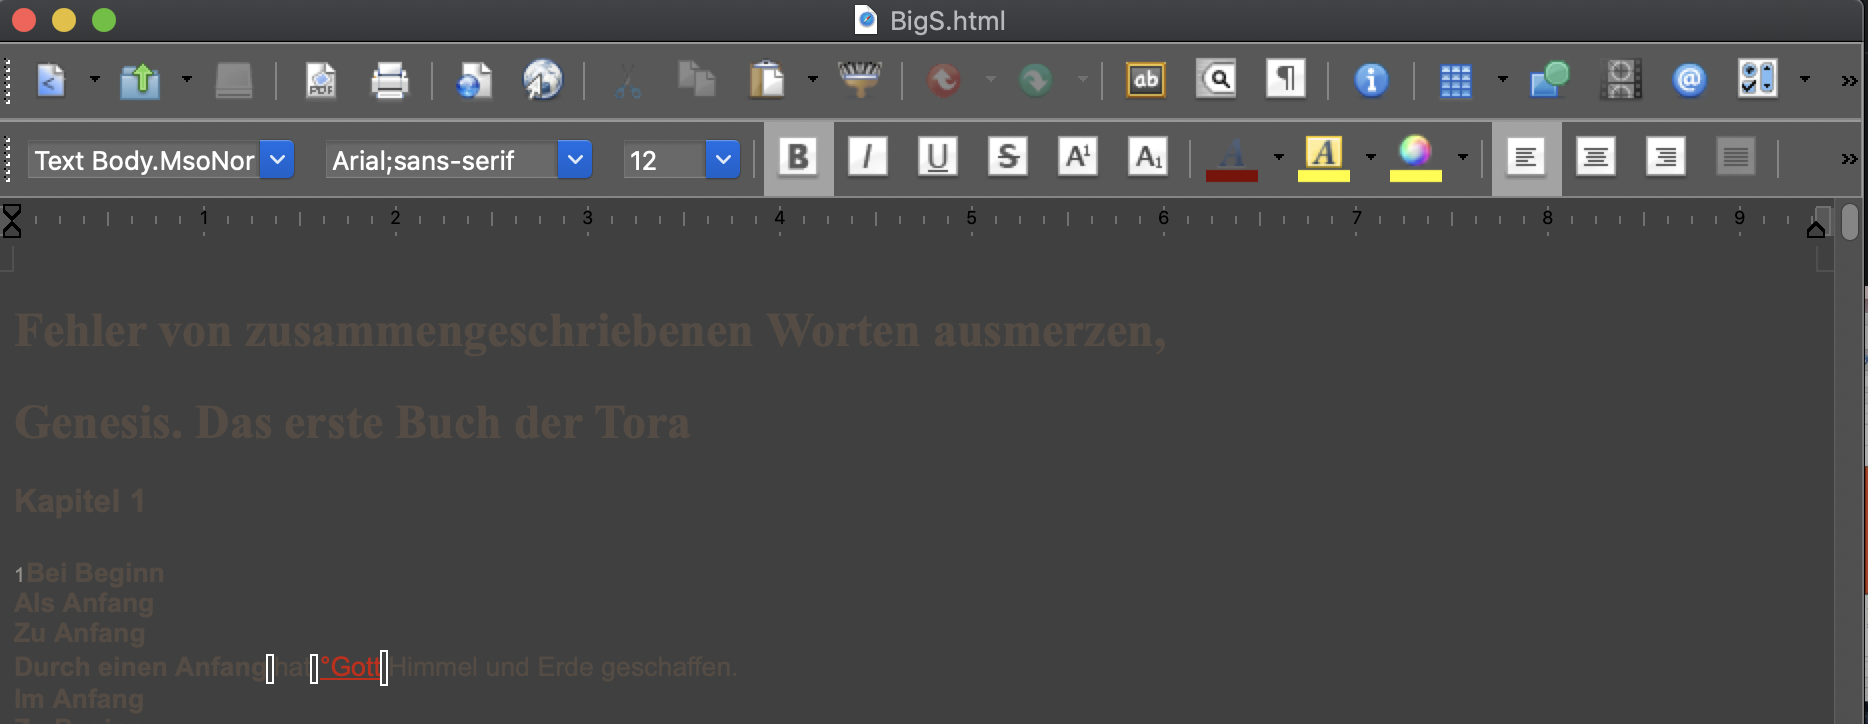Screen dimensions: 1868x724
Task: Select the align right button
Action: (1665, 158)
